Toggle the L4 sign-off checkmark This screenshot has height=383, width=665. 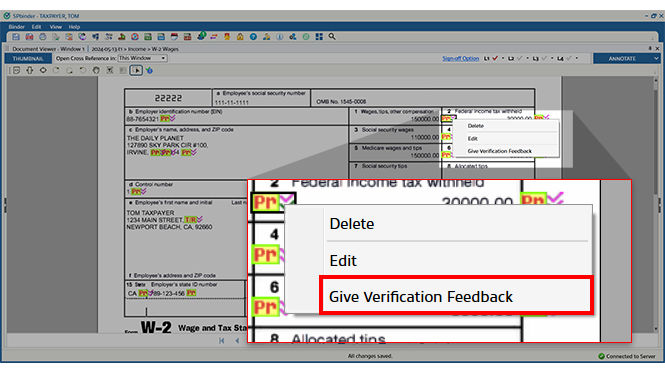point(569,58)
